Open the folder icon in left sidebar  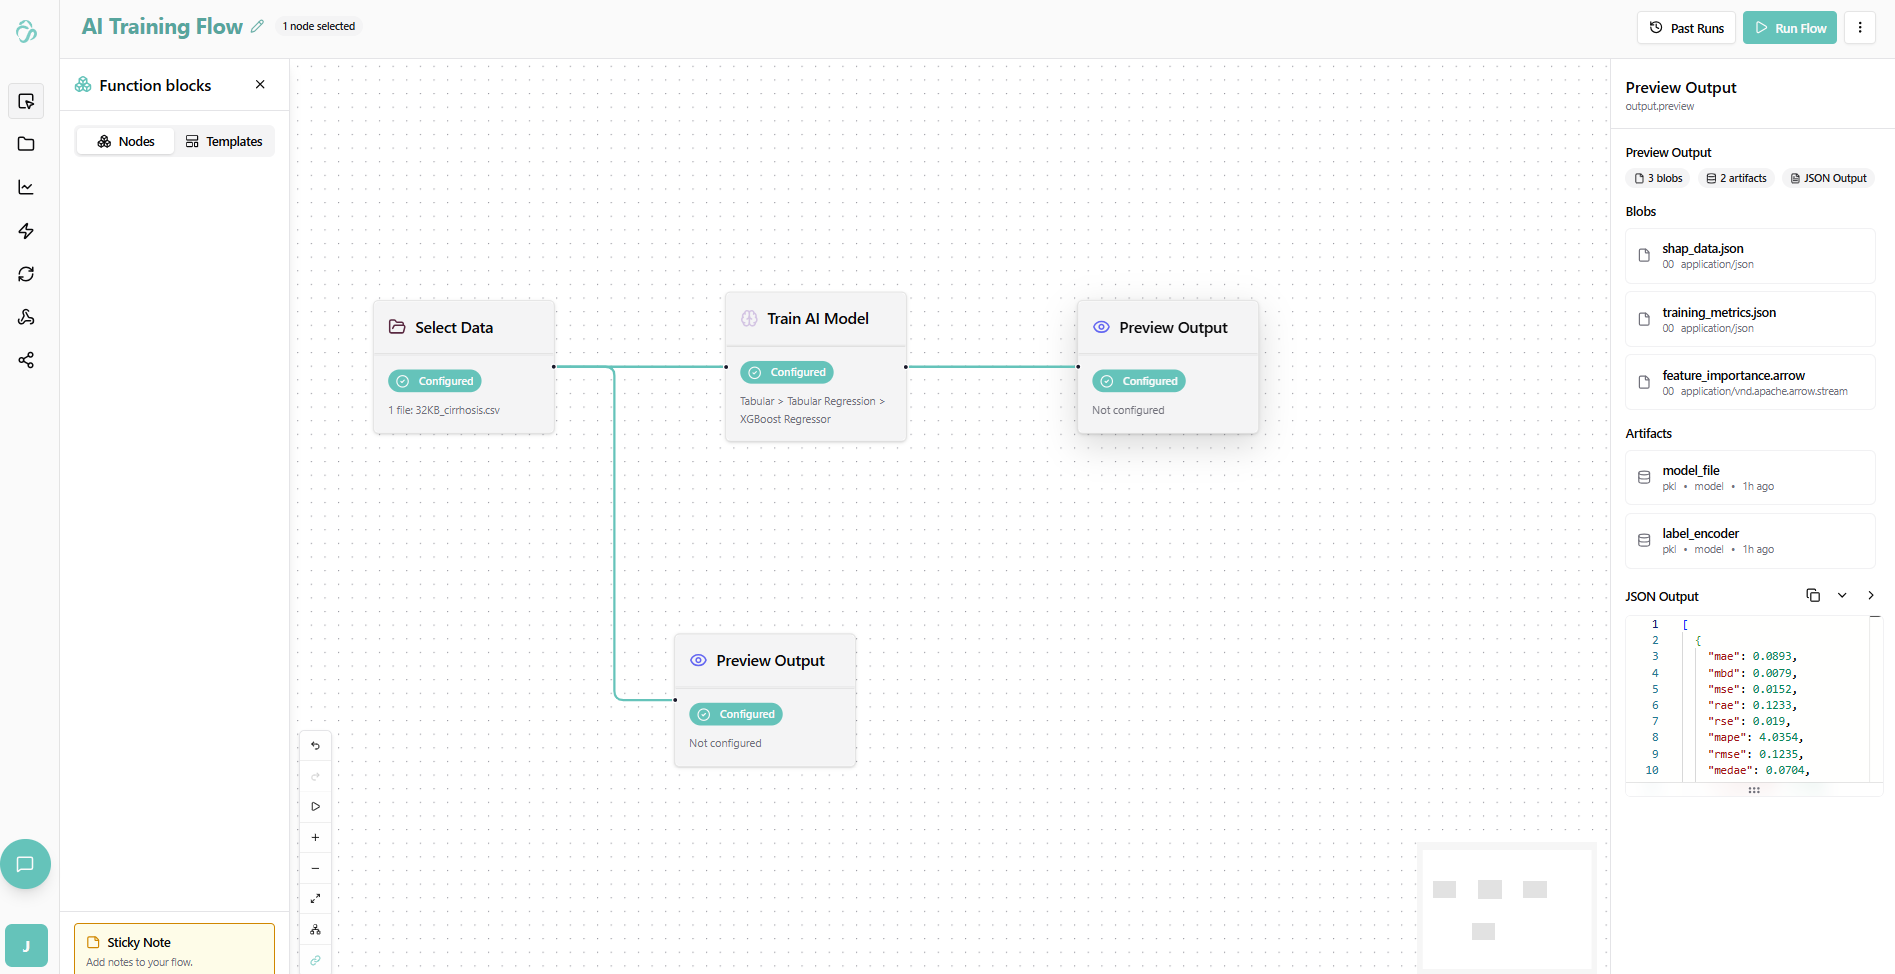[26, 144]
